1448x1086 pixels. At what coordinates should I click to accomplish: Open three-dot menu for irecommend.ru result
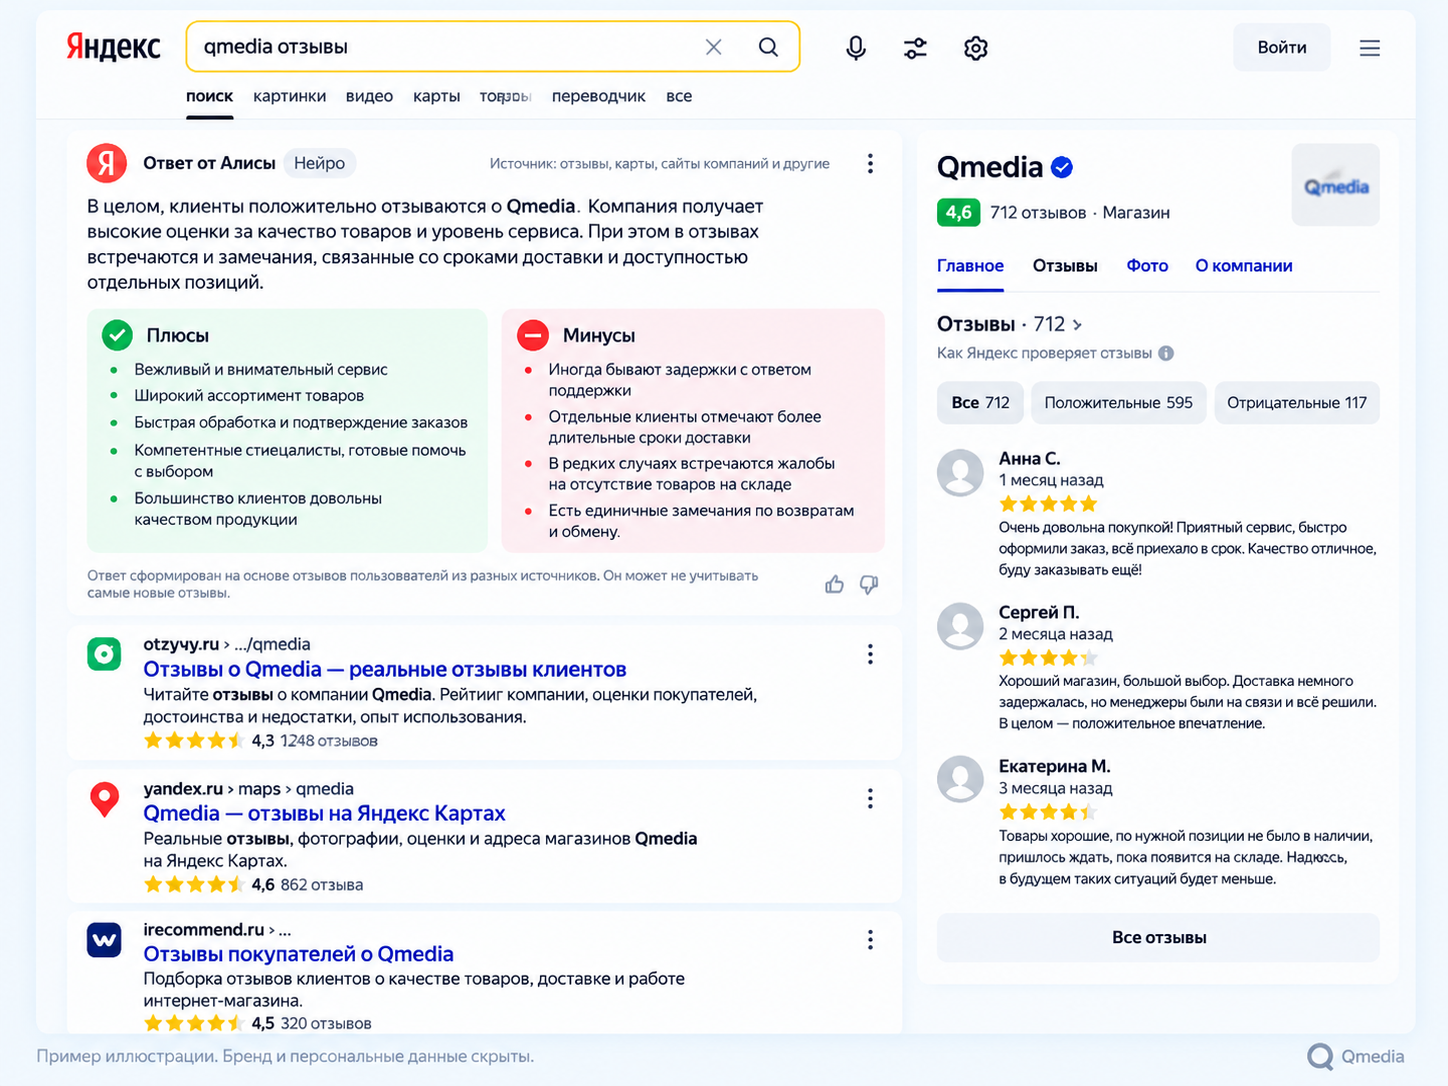point(870,940)
